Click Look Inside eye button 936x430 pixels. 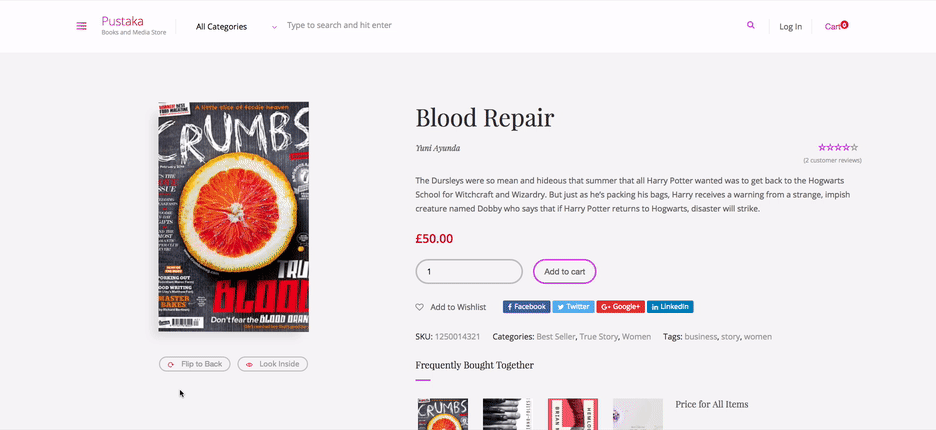pos(273,364)
